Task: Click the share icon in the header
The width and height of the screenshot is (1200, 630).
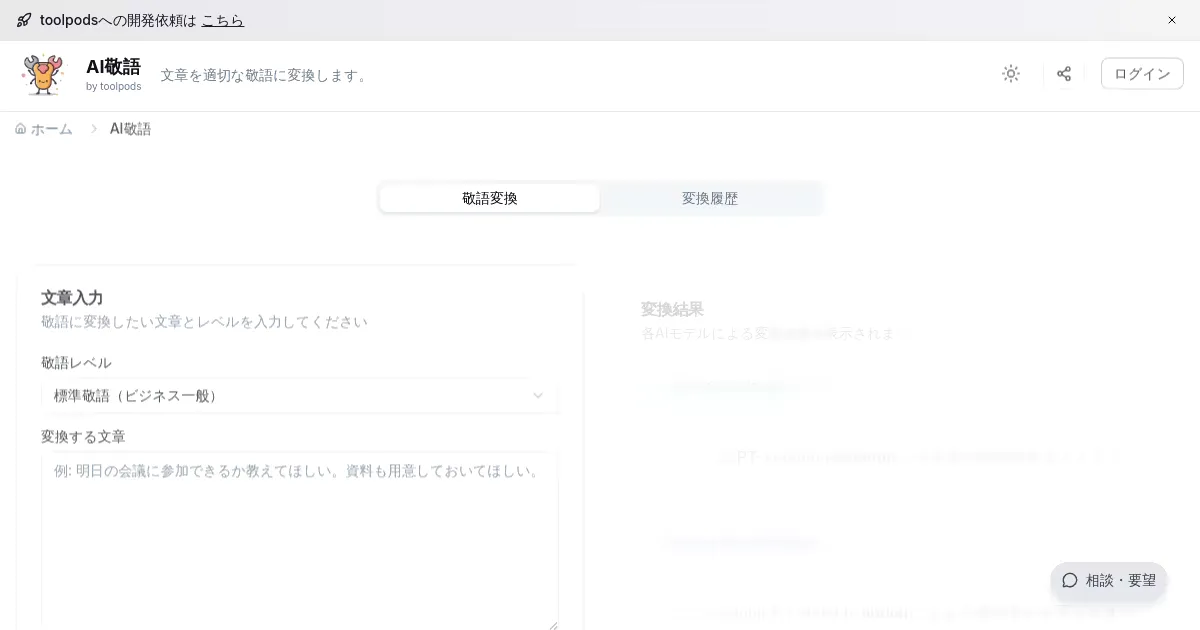Action: (1064, 74)
